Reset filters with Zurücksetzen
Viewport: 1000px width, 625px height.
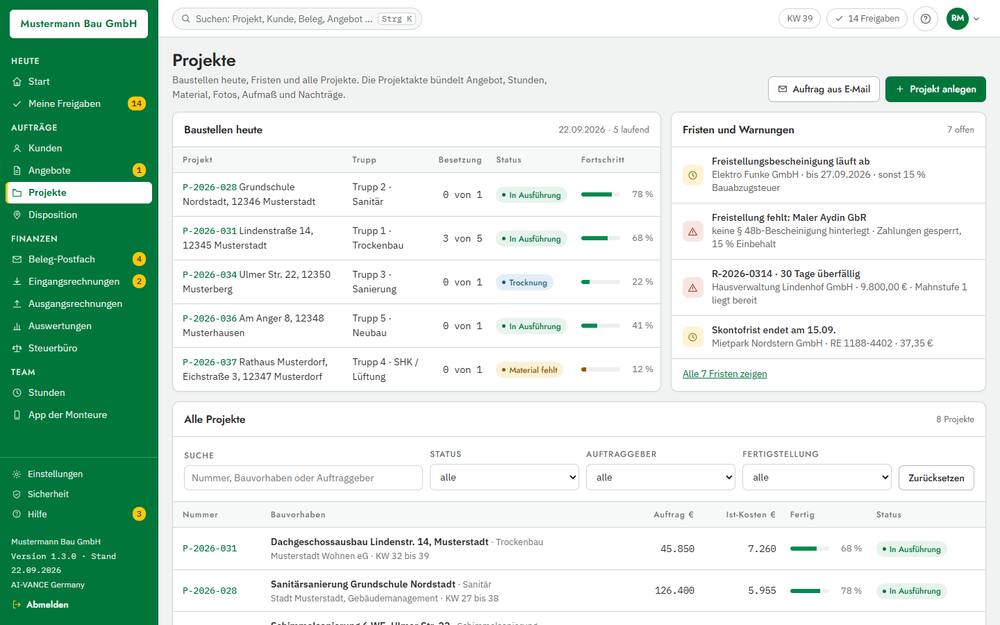pos(936,478)
